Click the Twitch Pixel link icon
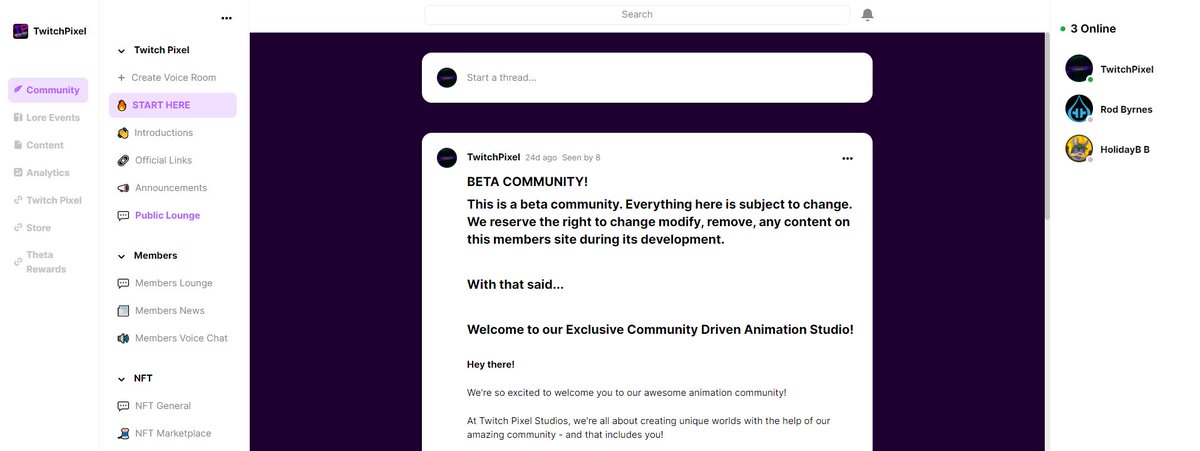 pyautogui.click(x=18, y=200)
